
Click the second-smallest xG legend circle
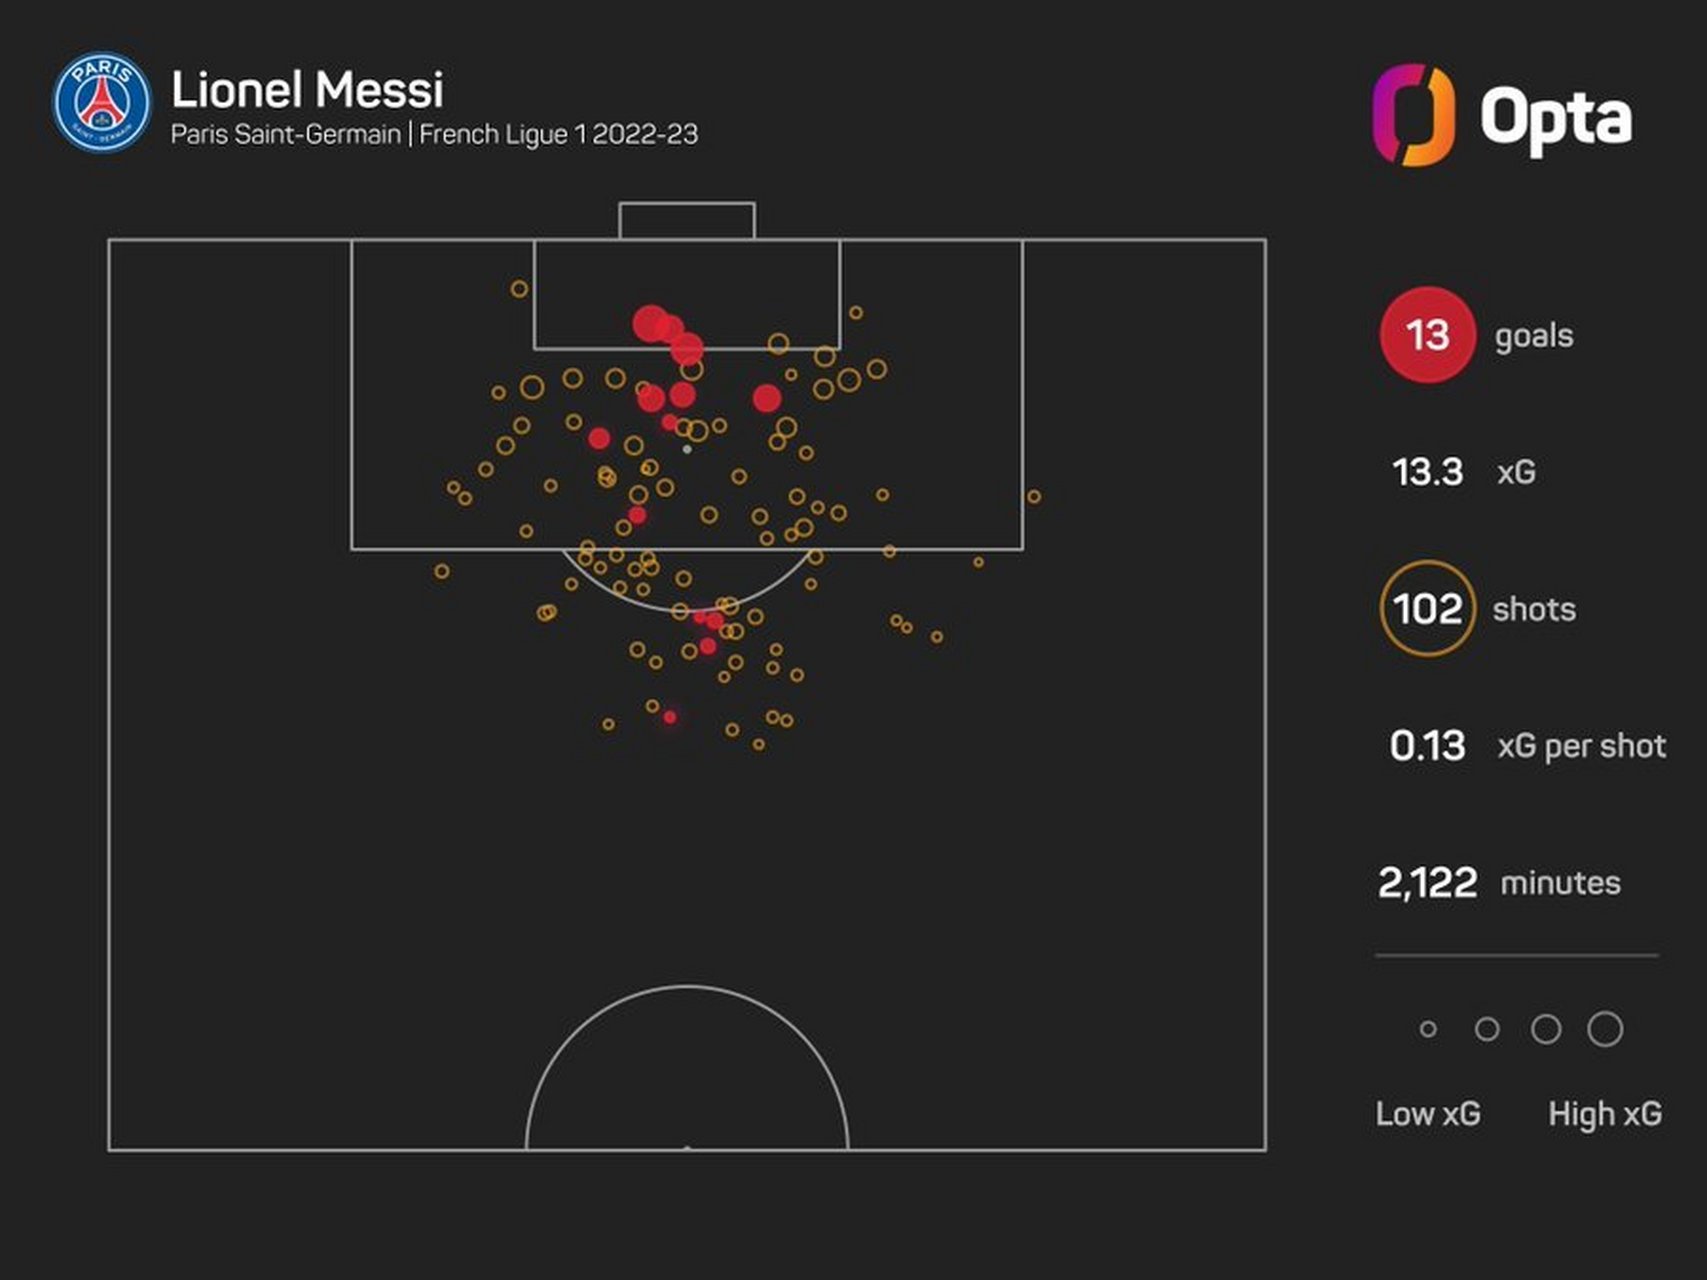click(x=1487, y=1029)
